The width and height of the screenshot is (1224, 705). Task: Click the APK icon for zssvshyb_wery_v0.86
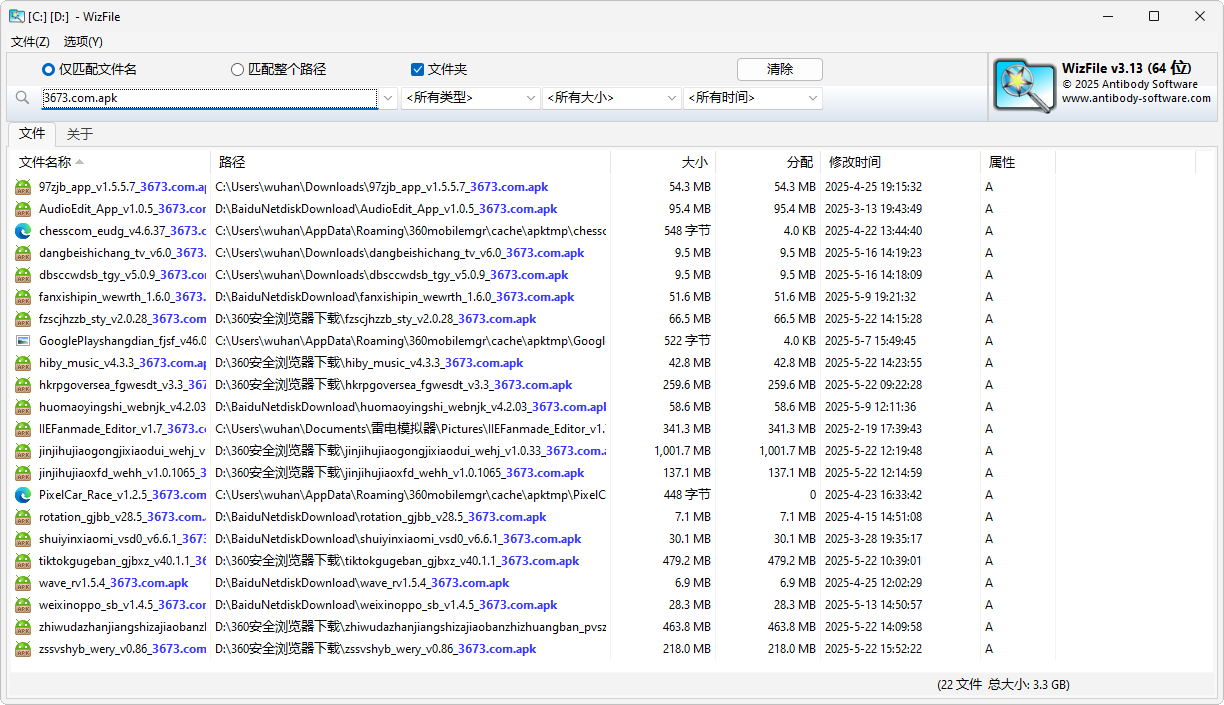[23, 649]
